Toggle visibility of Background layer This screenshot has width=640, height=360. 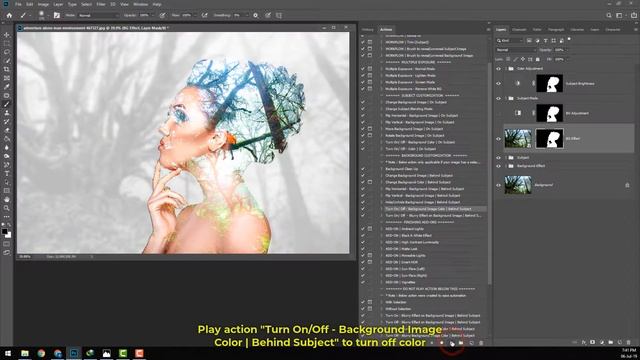[498, 185]
